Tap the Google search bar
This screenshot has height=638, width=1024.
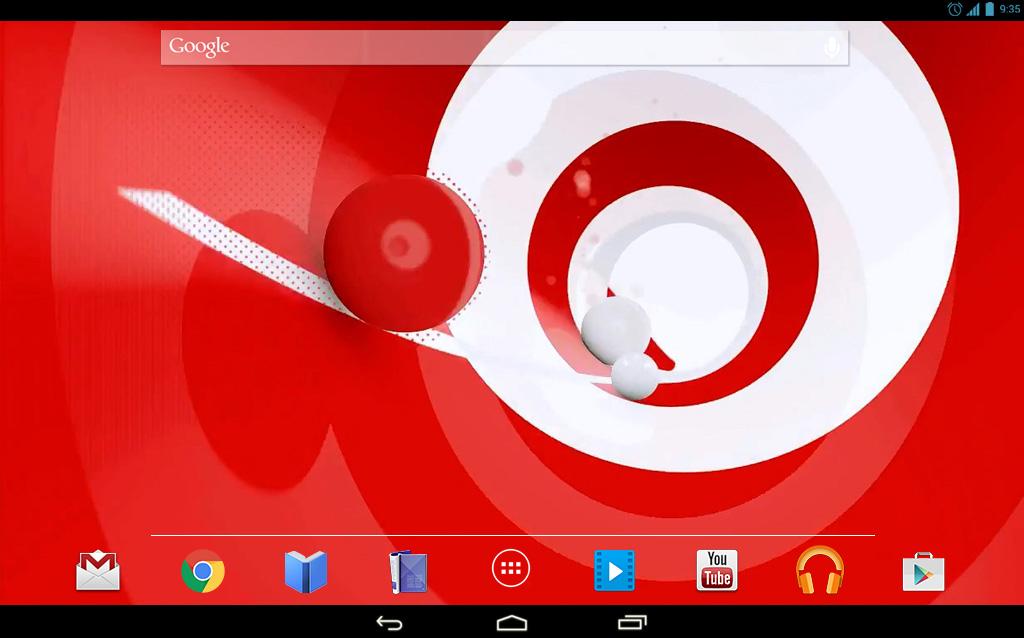coord(505,47)
